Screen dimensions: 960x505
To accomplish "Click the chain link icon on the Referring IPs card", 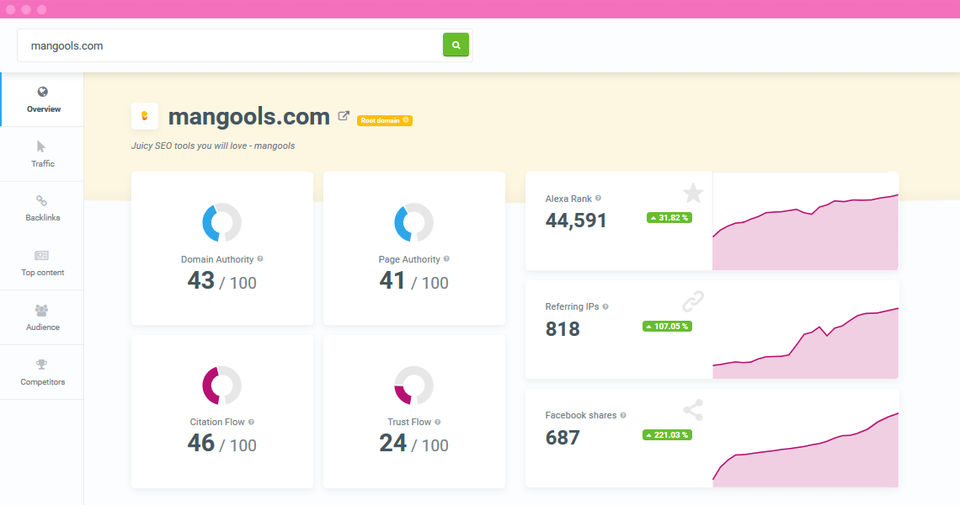I will pos(693,301).
